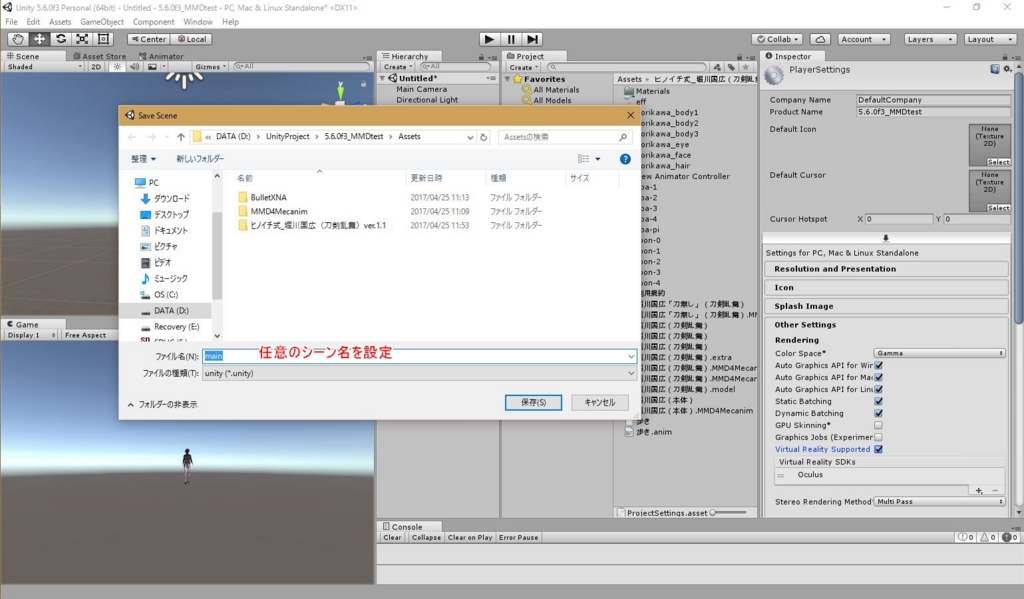
Task: Click Company Name field in Inspector
Action: coord(933,100)
